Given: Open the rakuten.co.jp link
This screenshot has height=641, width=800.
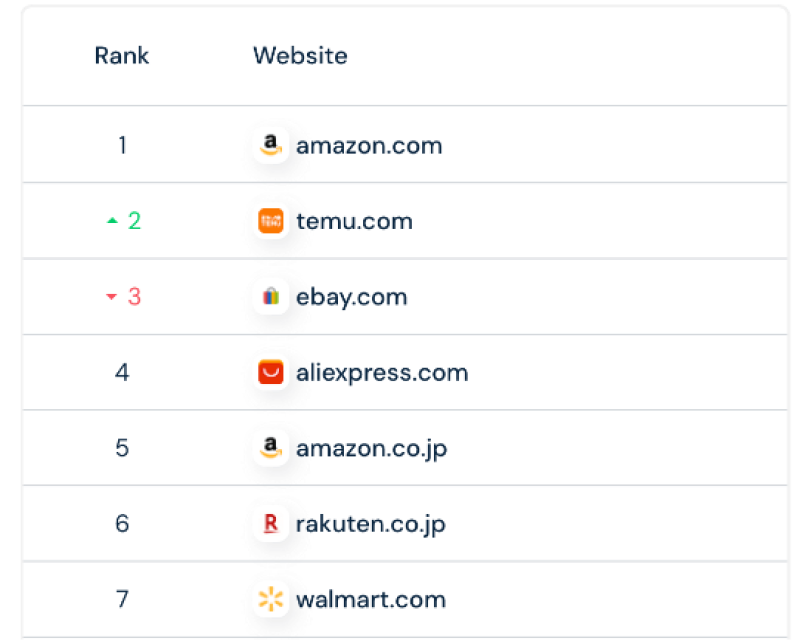Looking at the screenshot, I should (371, 524).
